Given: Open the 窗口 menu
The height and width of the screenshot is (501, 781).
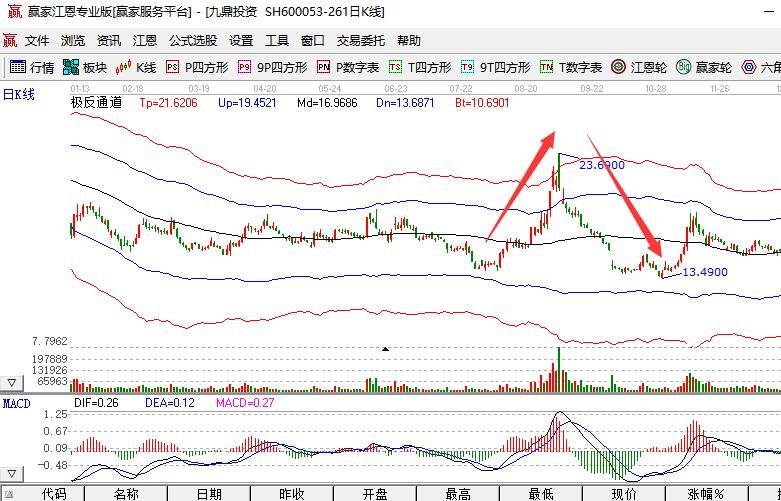Looking at the screenshot, I should pyautogui.click(x=313, y=40).
